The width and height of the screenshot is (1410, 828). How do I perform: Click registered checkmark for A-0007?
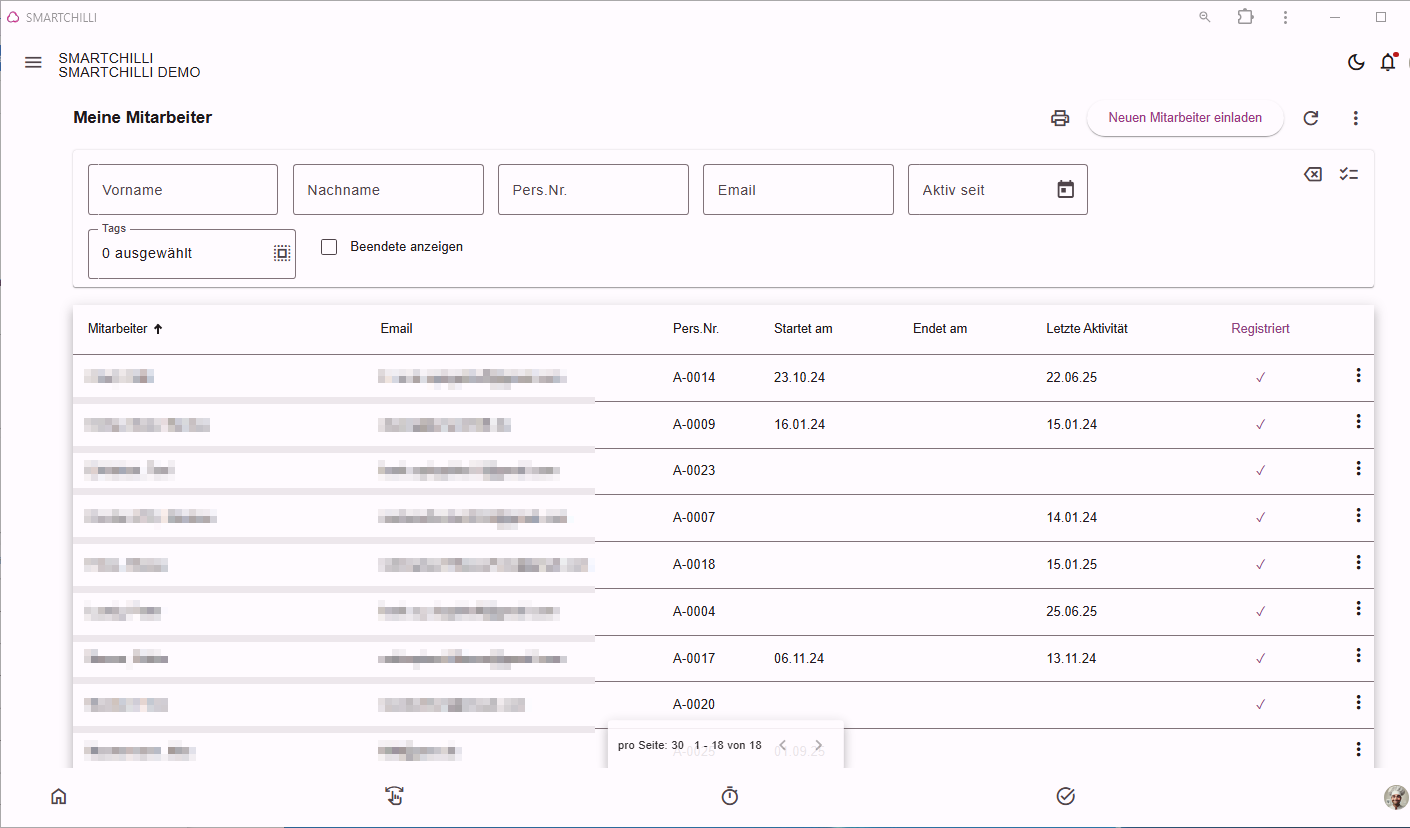pos(1260,518)
